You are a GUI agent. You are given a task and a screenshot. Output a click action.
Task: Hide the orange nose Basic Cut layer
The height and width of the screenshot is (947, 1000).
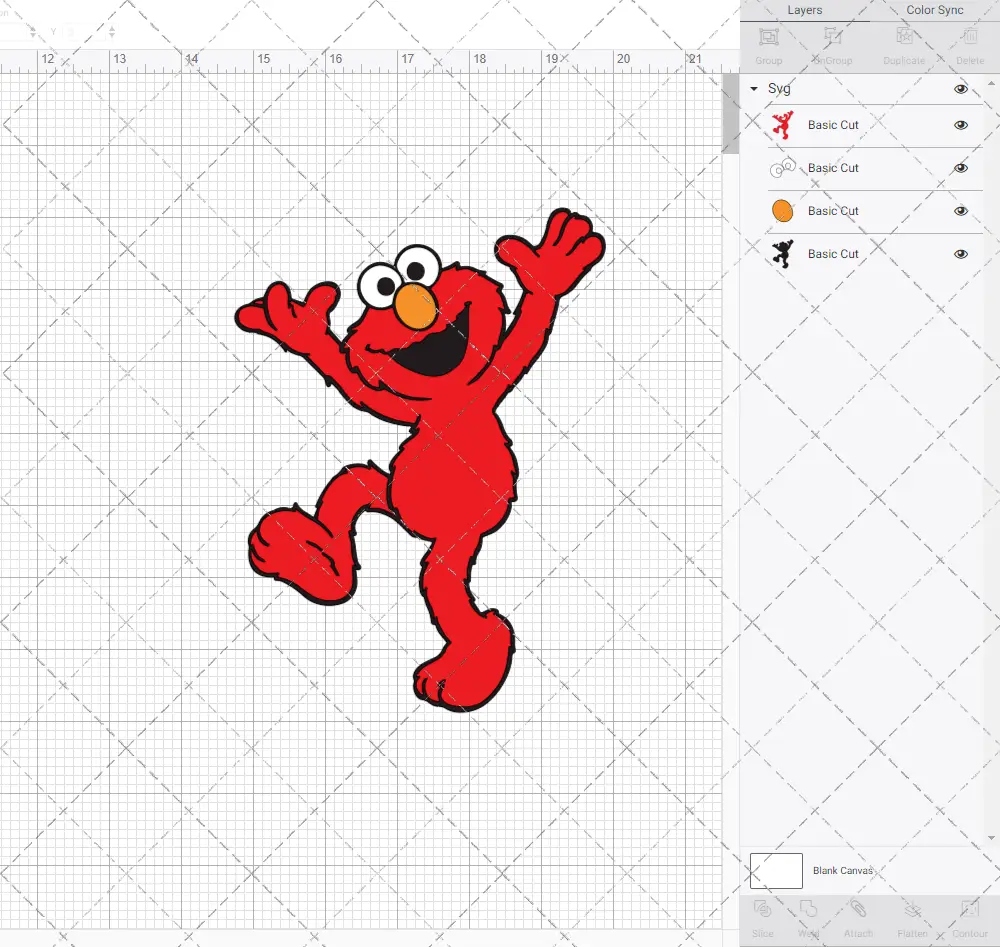pyautogui.click(x=961, y=211)
